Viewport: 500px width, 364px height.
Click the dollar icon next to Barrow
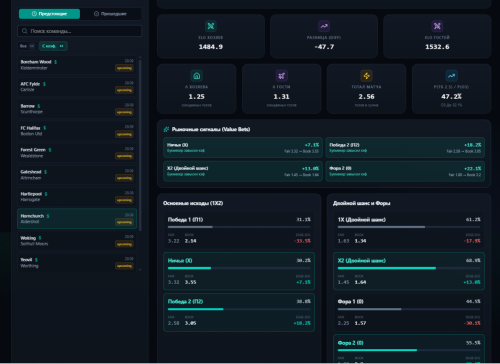point(39,106)
